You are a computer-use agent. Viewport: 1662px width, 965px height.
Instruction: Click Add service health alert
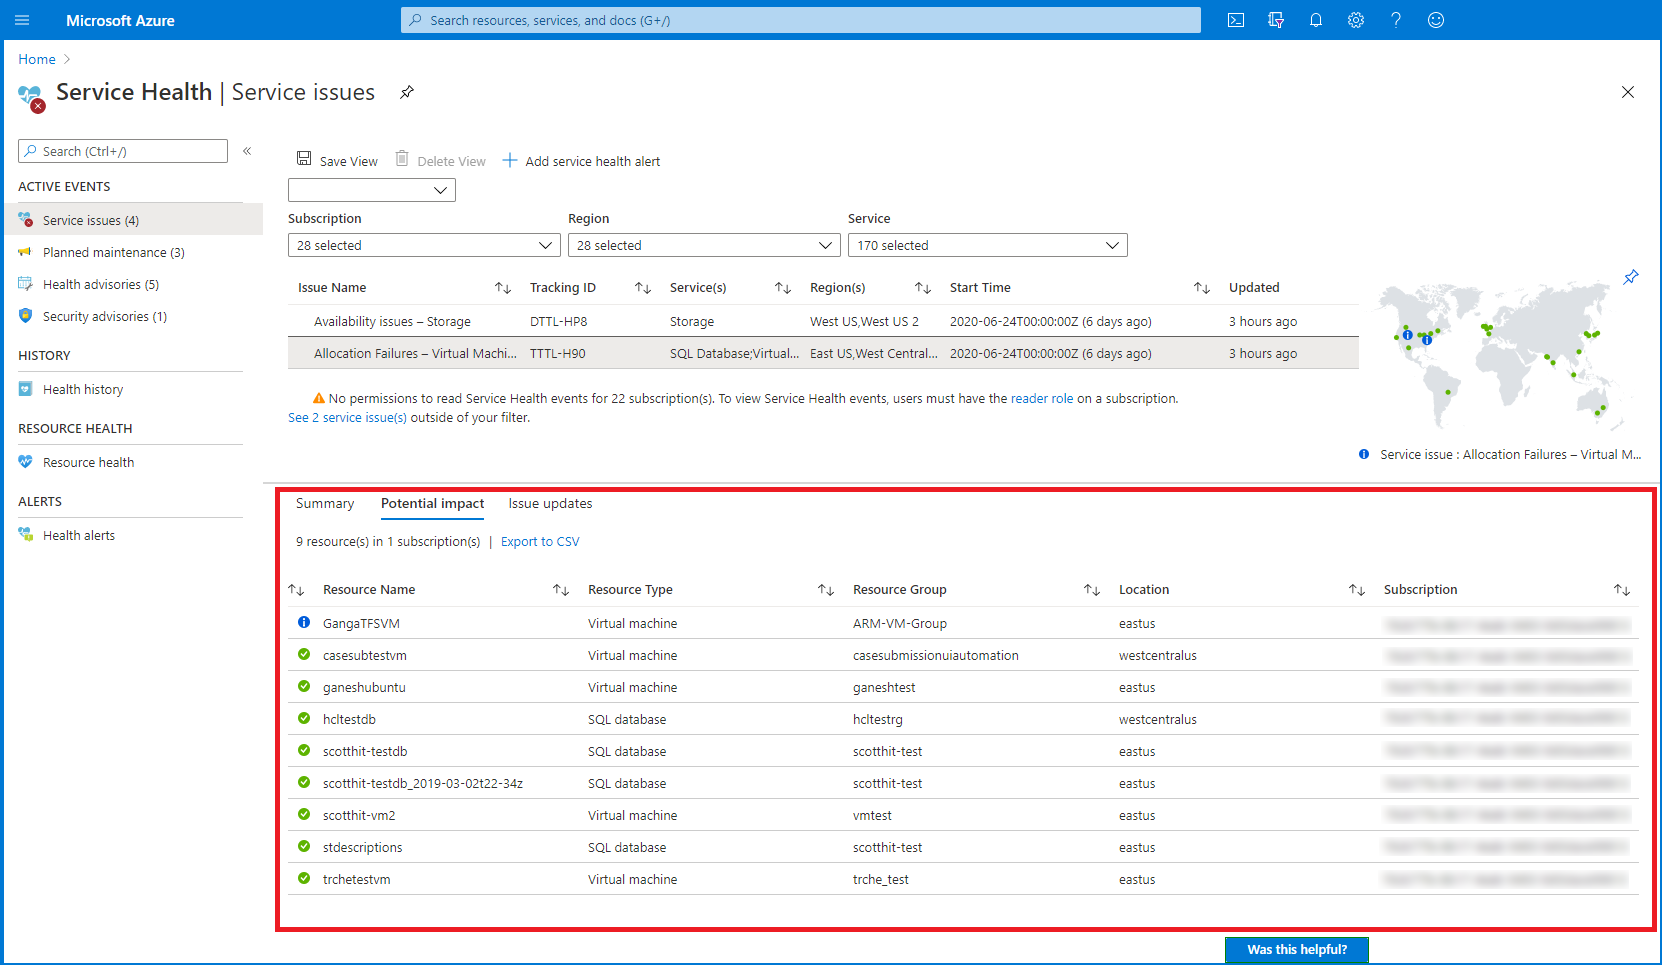pos(582,161)
